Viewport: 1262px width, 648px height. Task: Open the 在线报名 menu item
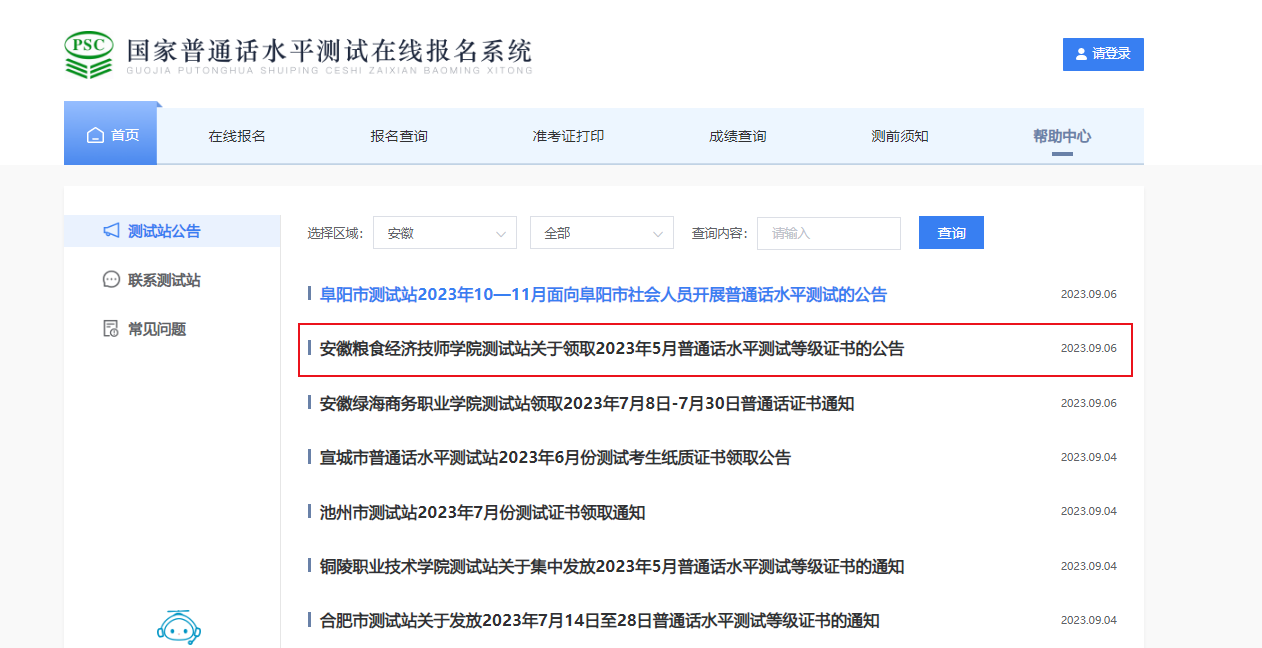point(237,136)
